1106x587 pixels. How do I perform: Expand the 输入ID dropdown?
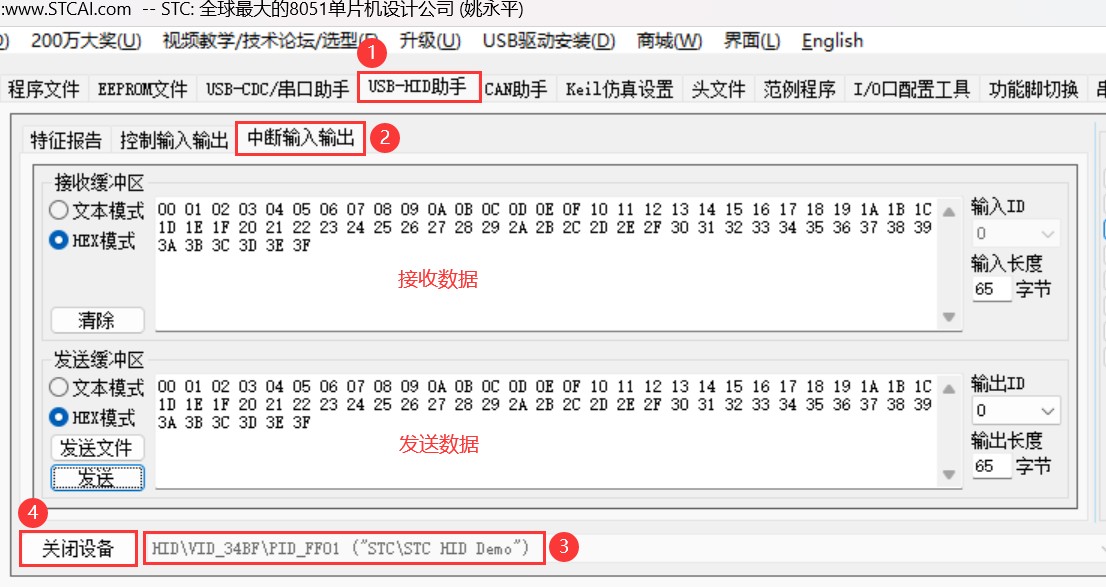[x=1016, y=234]
